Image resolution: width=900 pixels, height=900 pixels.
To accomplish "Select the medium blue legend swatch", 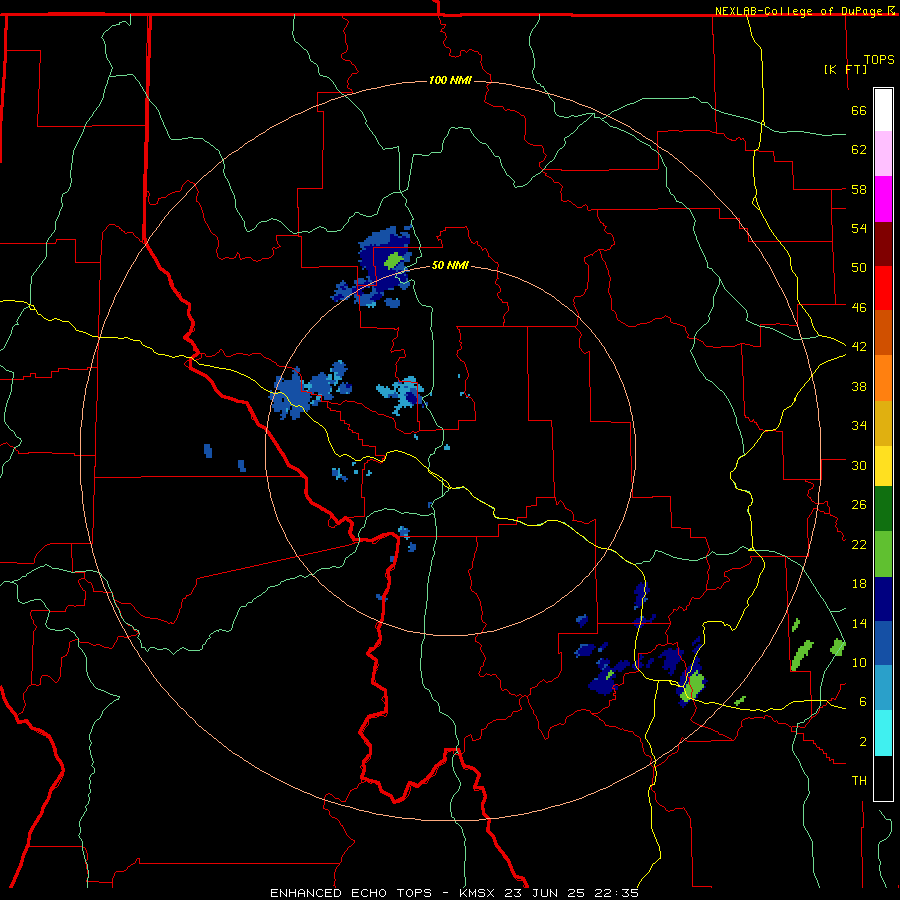I will 883,643.
